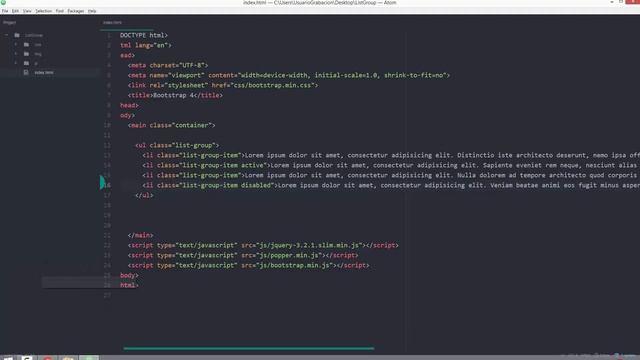This screenshot has height=360, width=640.
Task: Click the first li class="list-group-item" line
Action: click(x=391, y=155)
